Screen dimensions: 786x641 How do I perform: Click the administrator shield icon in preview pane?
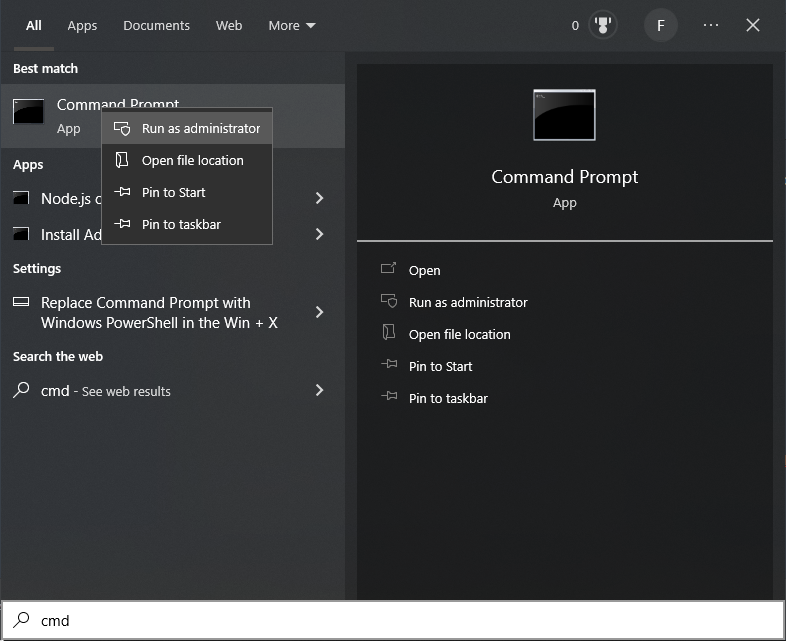tap(388, 301)
